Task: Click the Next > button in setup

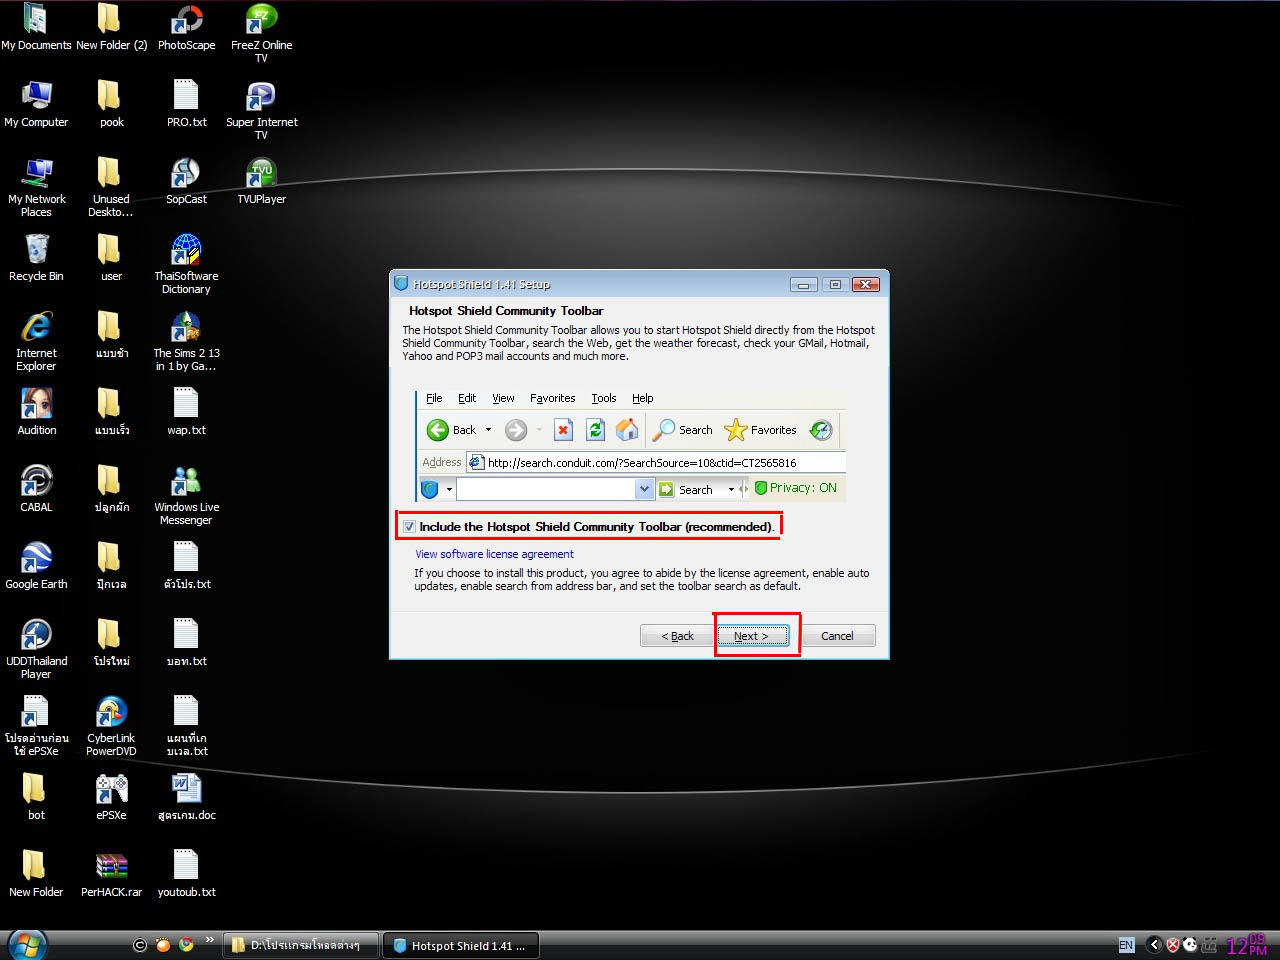Action: 753,636
